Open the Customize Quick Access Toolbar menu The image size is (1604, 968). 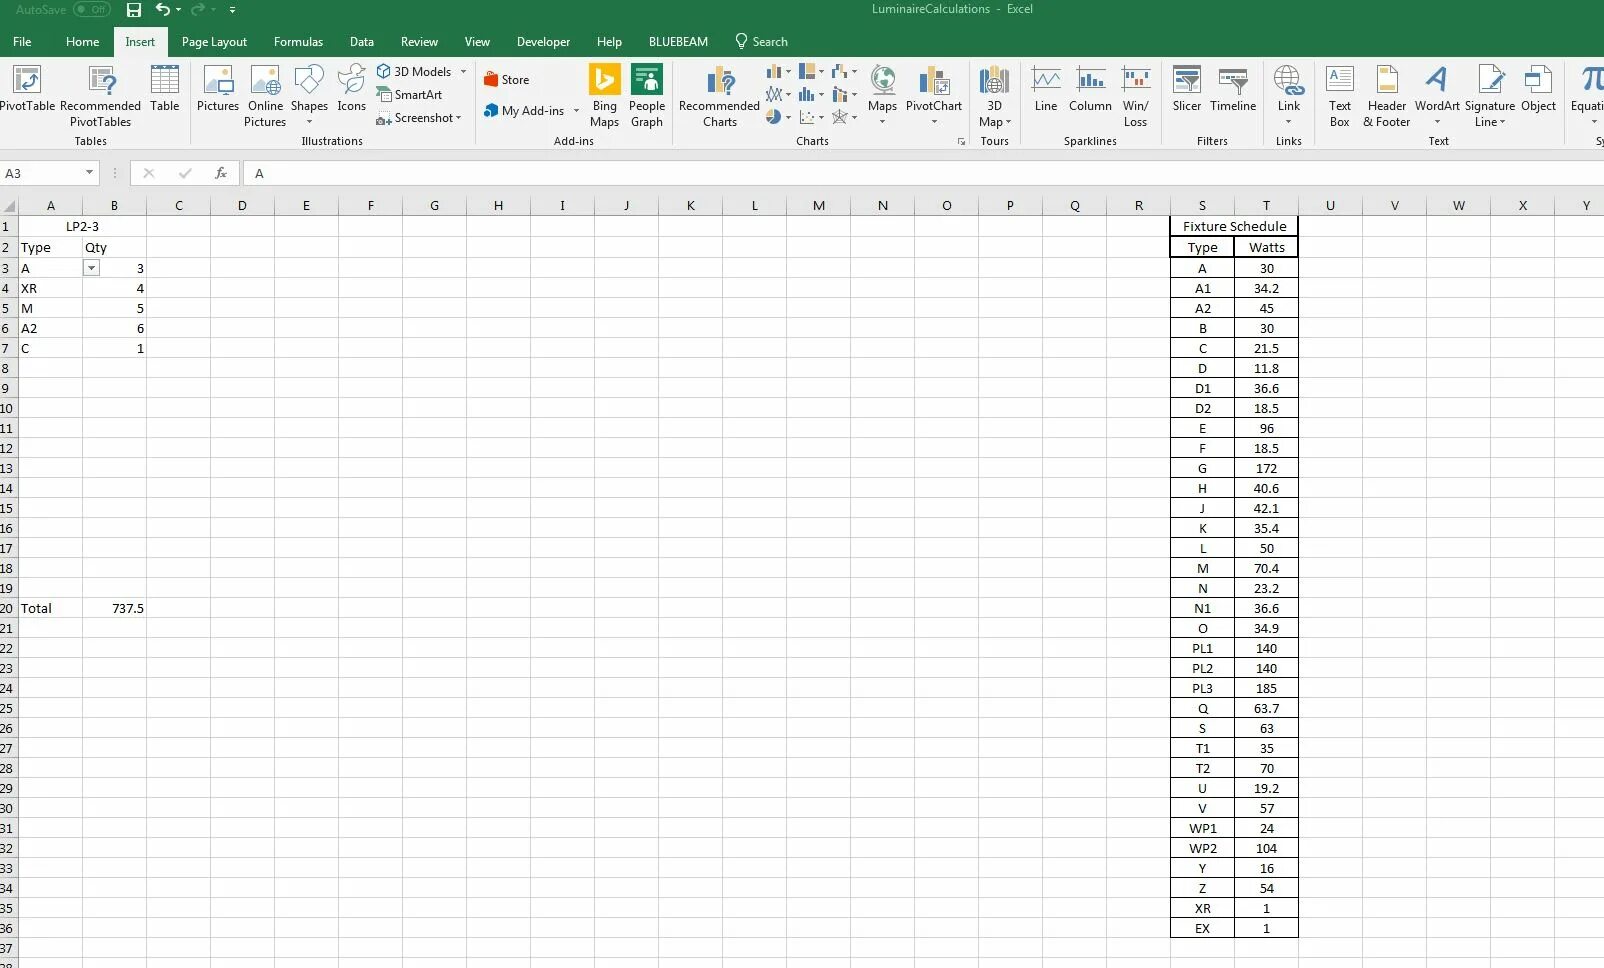[x=232, y=10]
